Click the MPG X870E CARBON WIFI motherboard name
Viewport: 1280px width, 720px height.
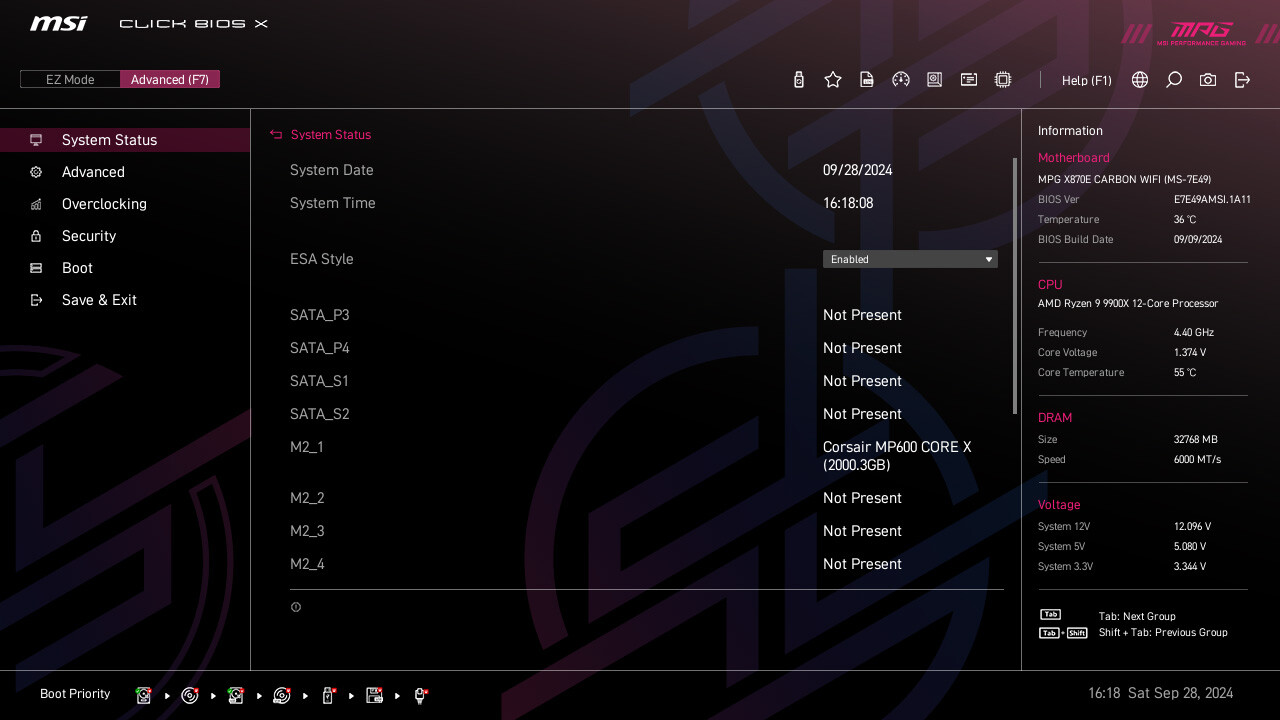point(1124,180)
